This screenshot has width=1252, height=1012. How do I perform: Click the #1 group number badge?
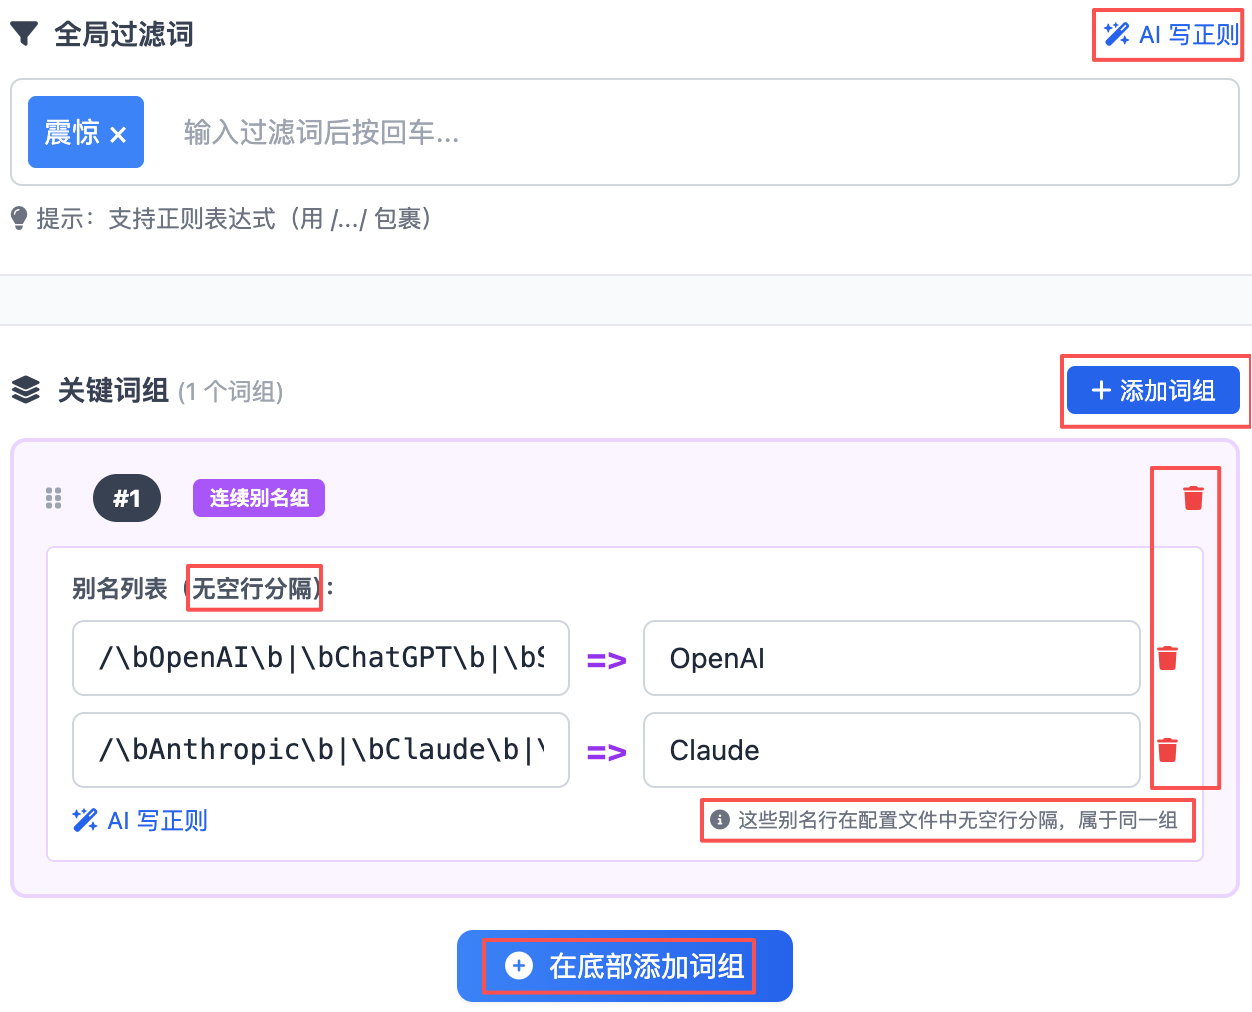coord(127,498)
